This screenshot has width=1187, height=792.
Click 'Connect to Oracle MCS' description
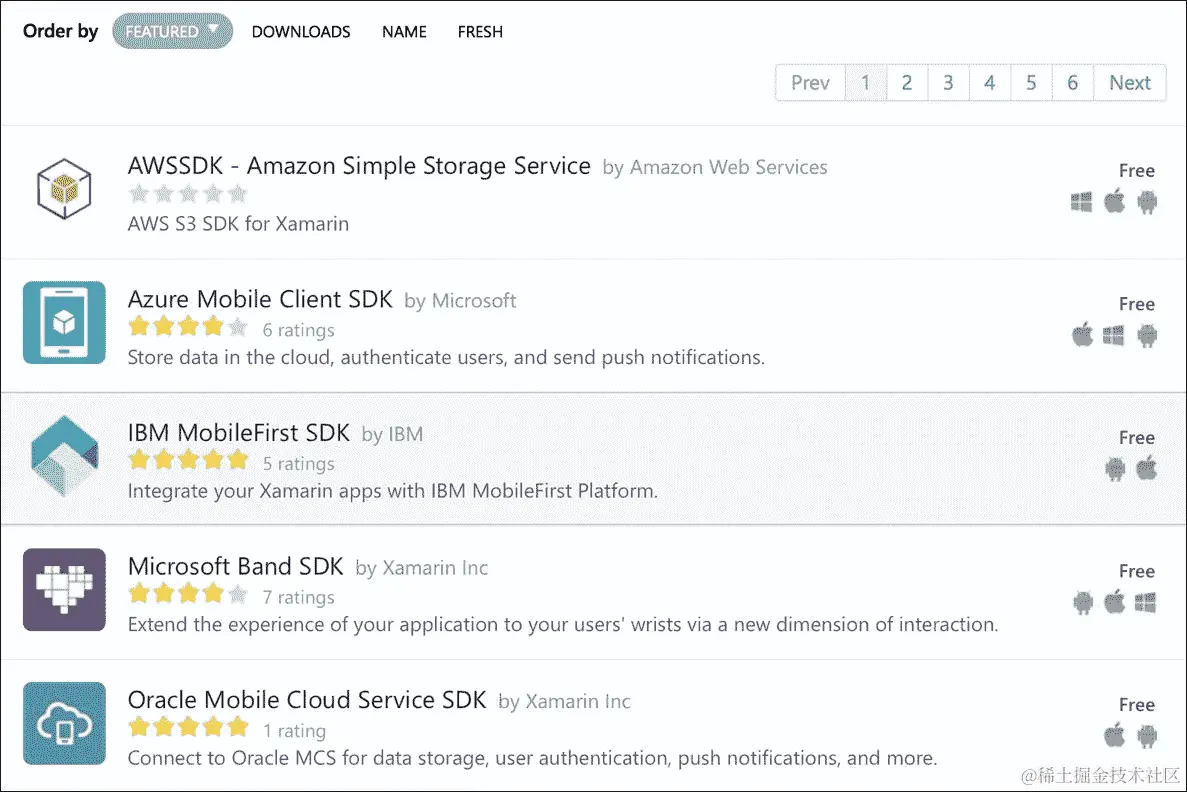(532, 758)
